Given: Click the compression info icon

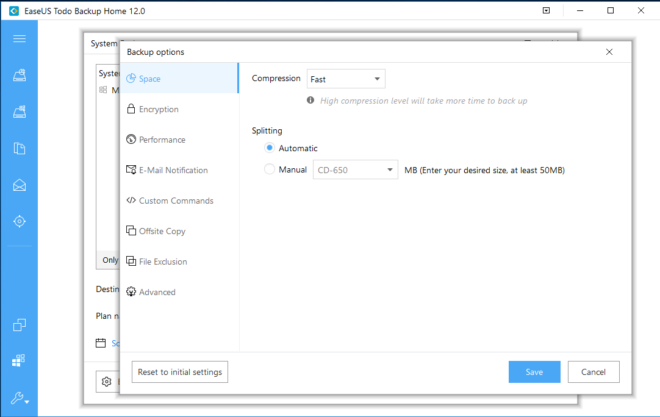Looking at the screenshot, I should [310, 100].
